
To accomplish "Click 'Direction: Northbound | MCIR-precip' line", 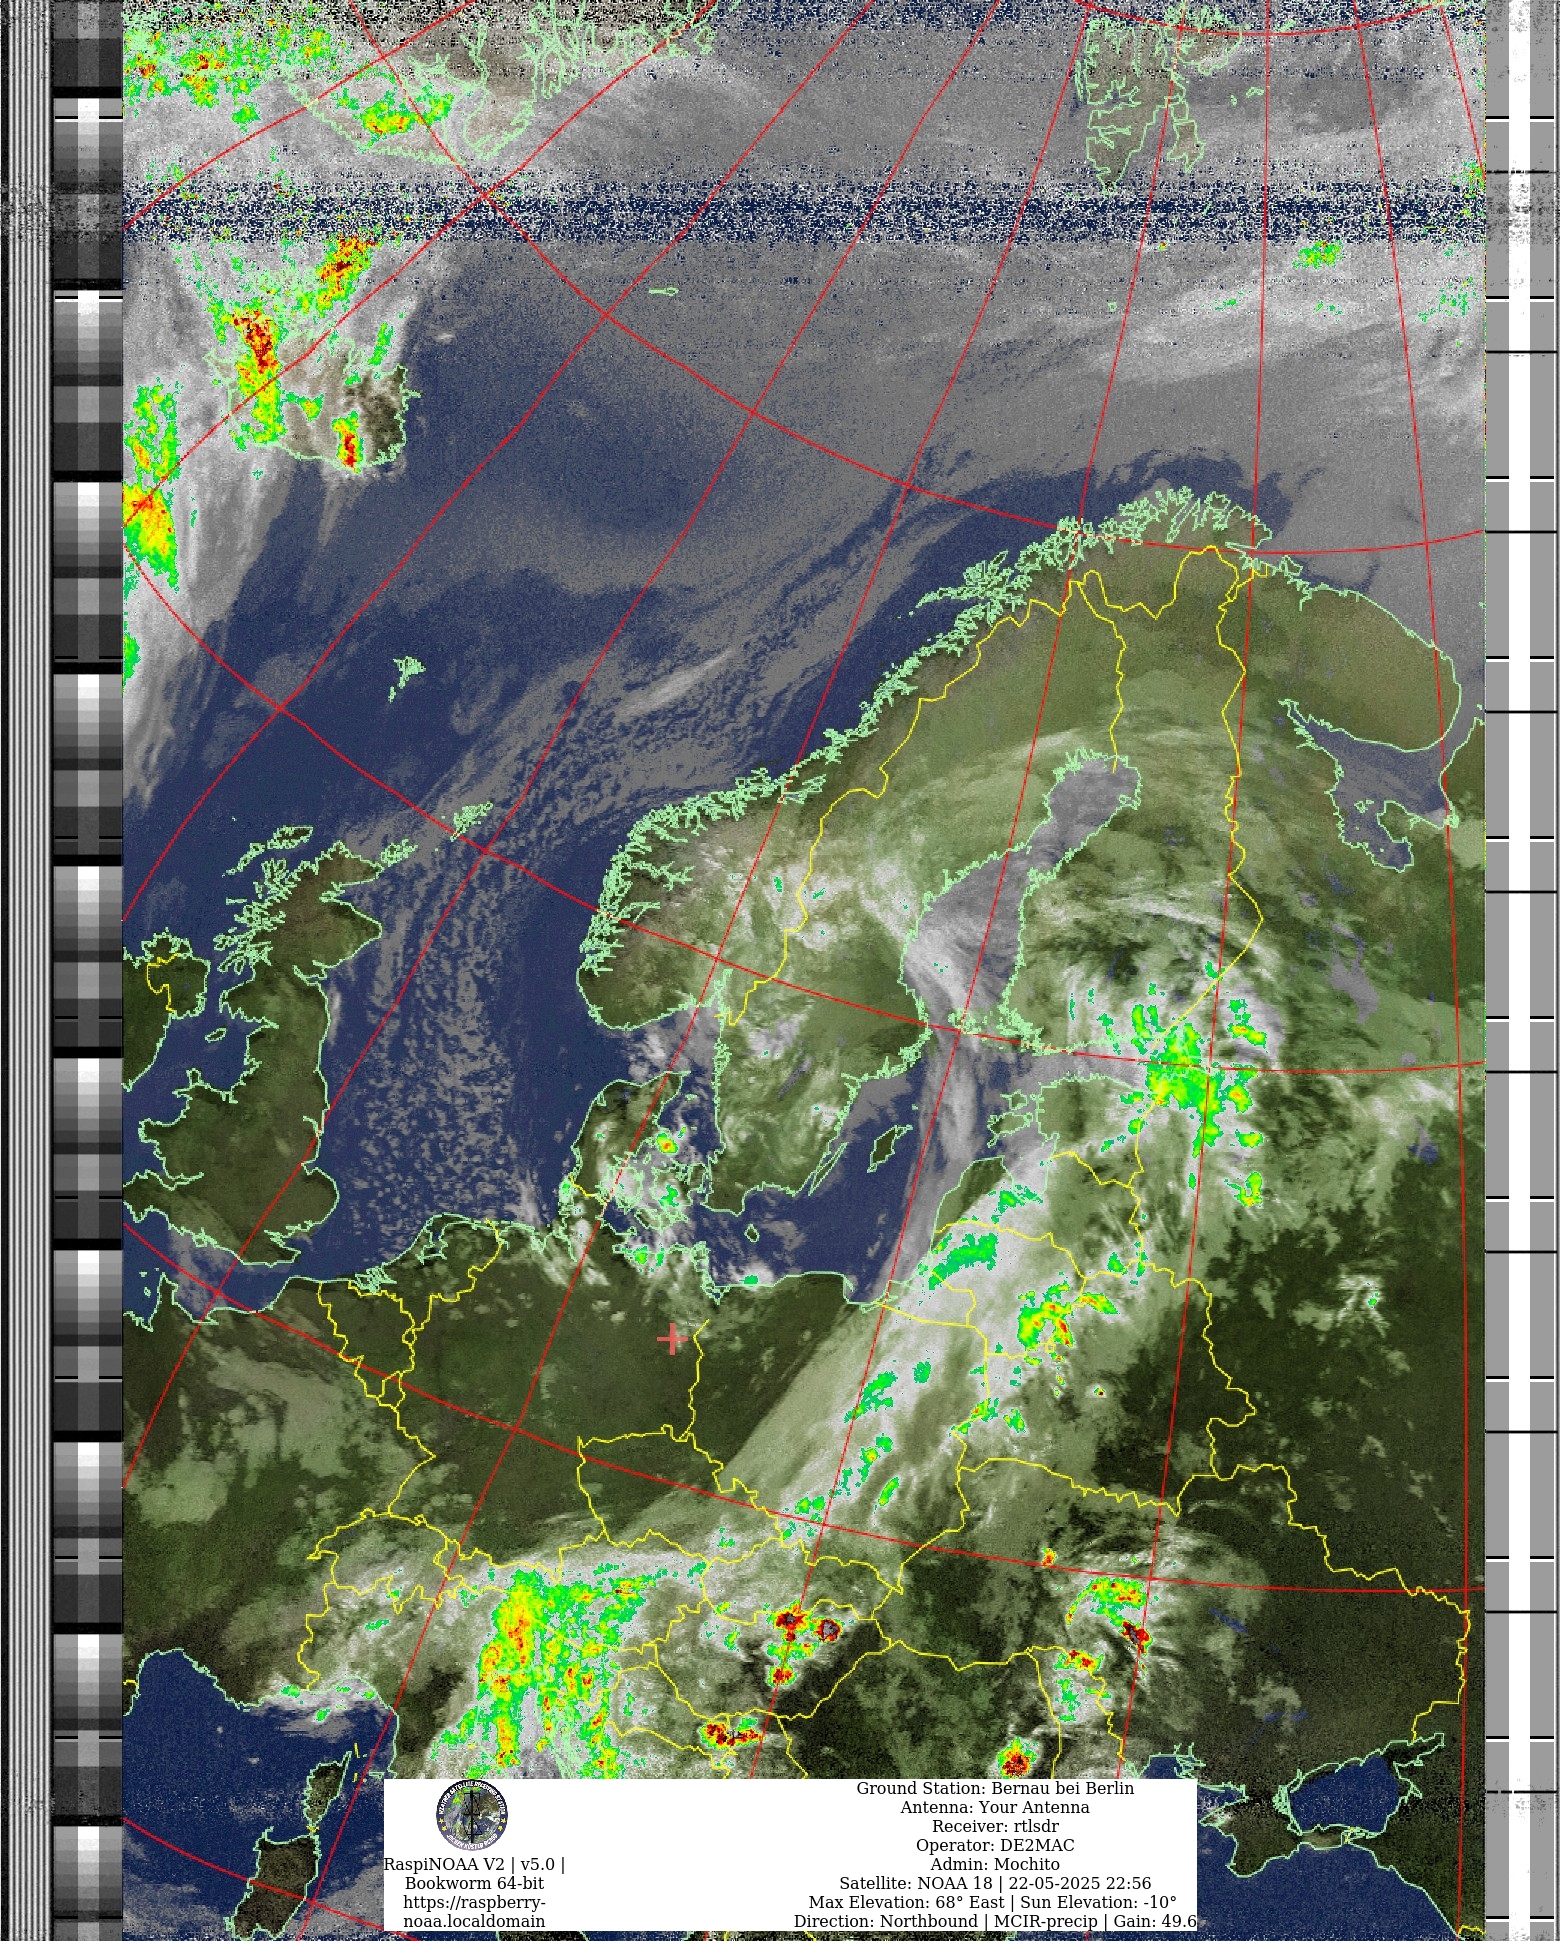I will [x=995, y=1921].
